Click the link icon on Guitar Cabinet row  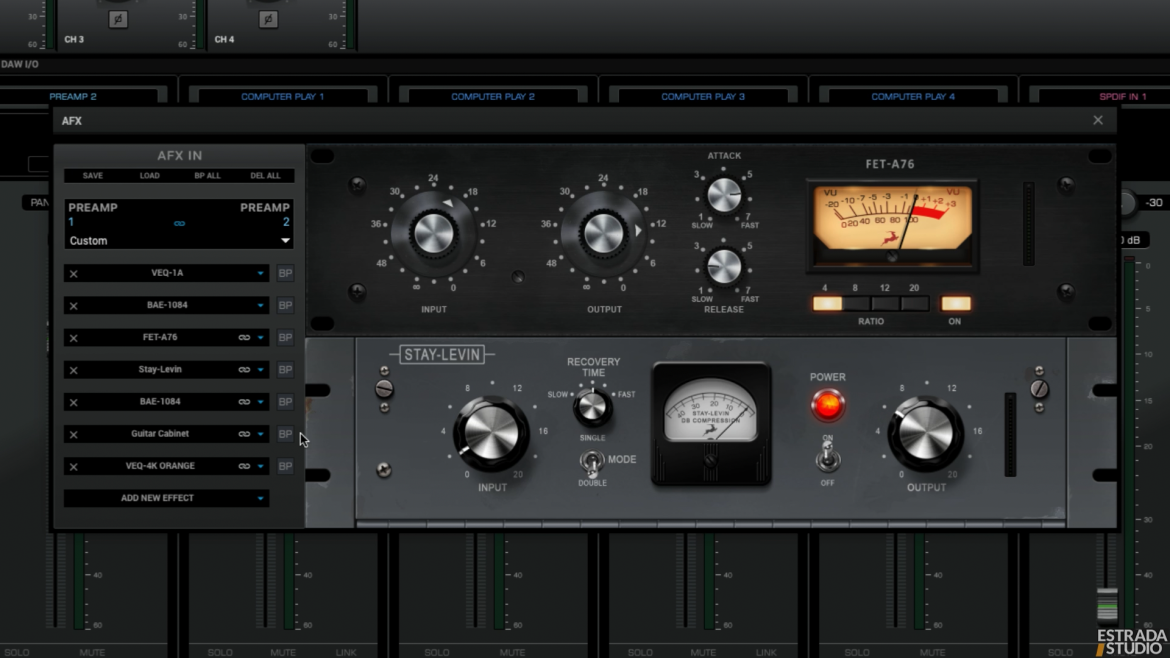(x=244, y=434)
